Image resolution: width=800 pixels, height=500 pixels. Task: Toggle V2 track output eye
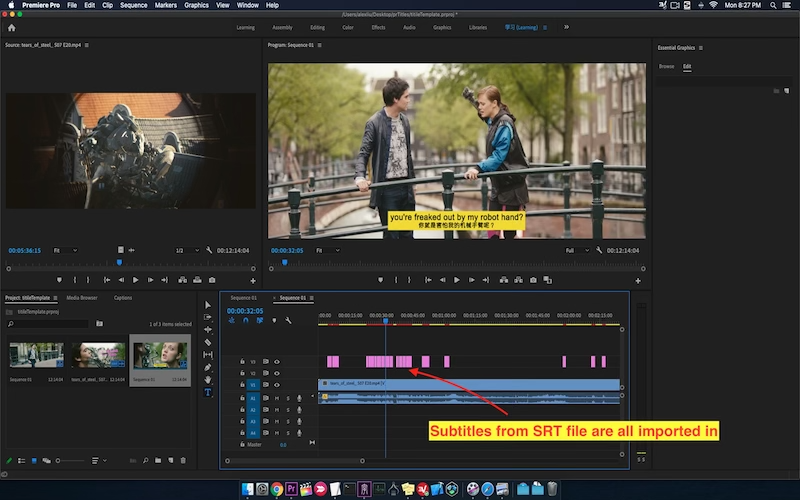(x=277, y=373)
